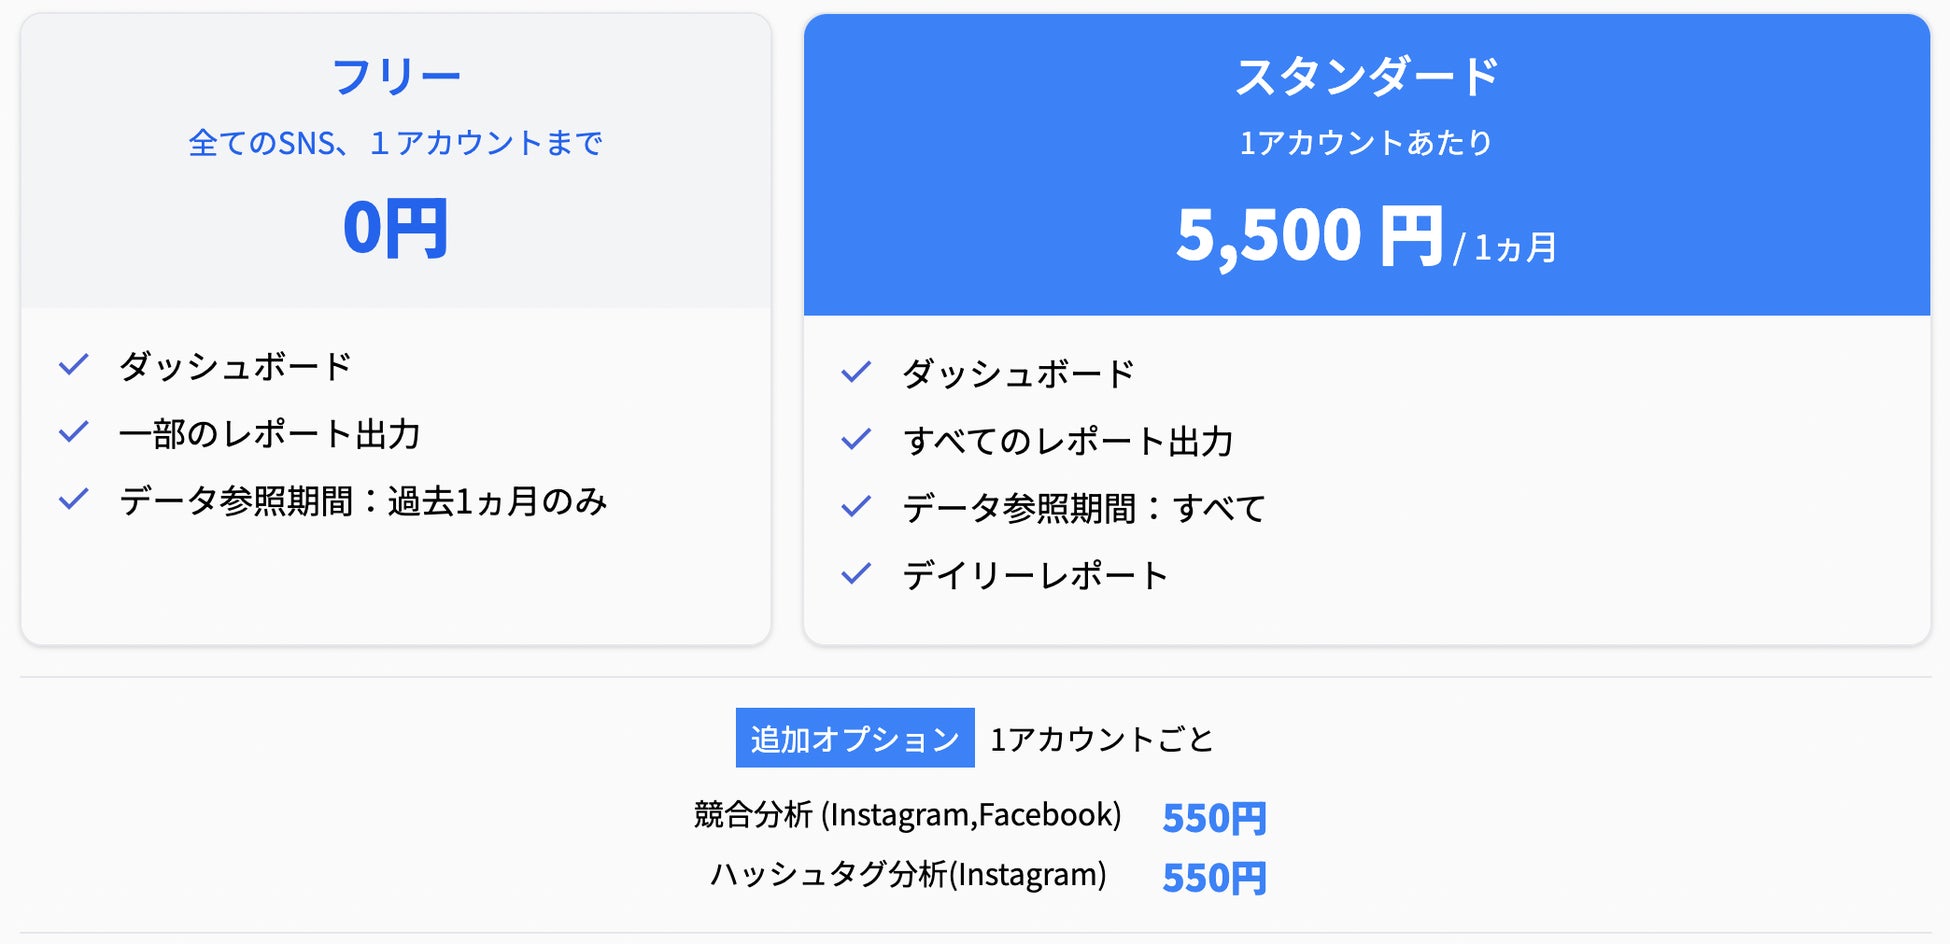Select the スタンダード plan heading
Image resolution: width=1950 pixels, height=944 pixels.
[x=1367, y=77]
